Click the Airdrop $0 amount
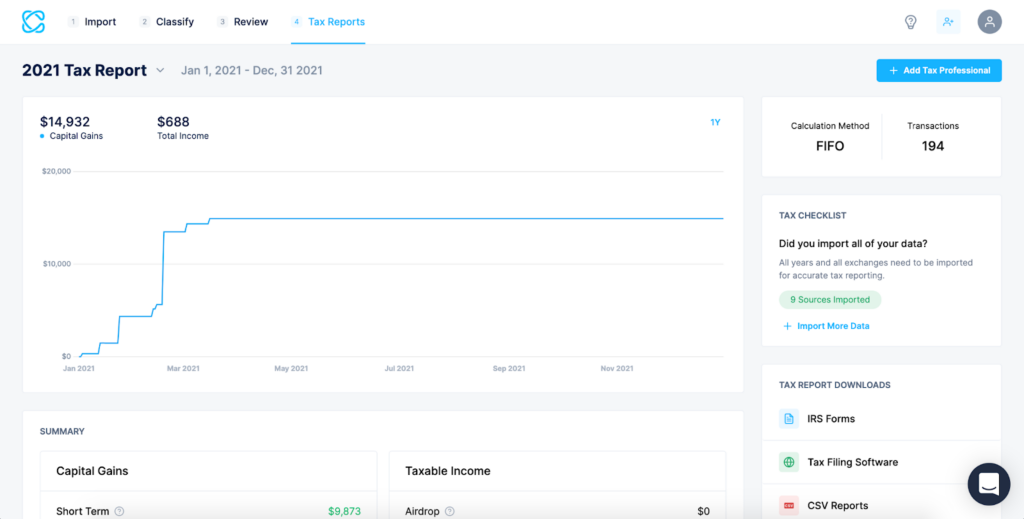This screenshot has height=519, width=1024. coord(703,511)
